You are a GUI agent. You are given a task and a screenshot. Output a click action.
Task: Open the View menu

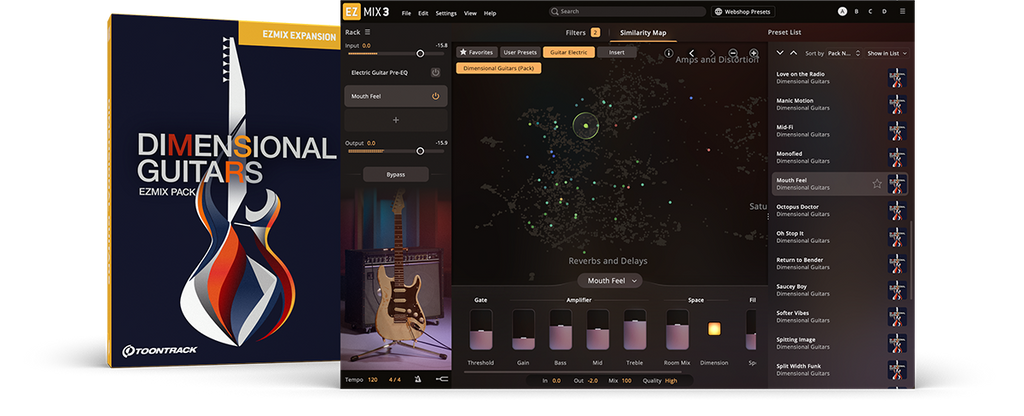point(470,13)
